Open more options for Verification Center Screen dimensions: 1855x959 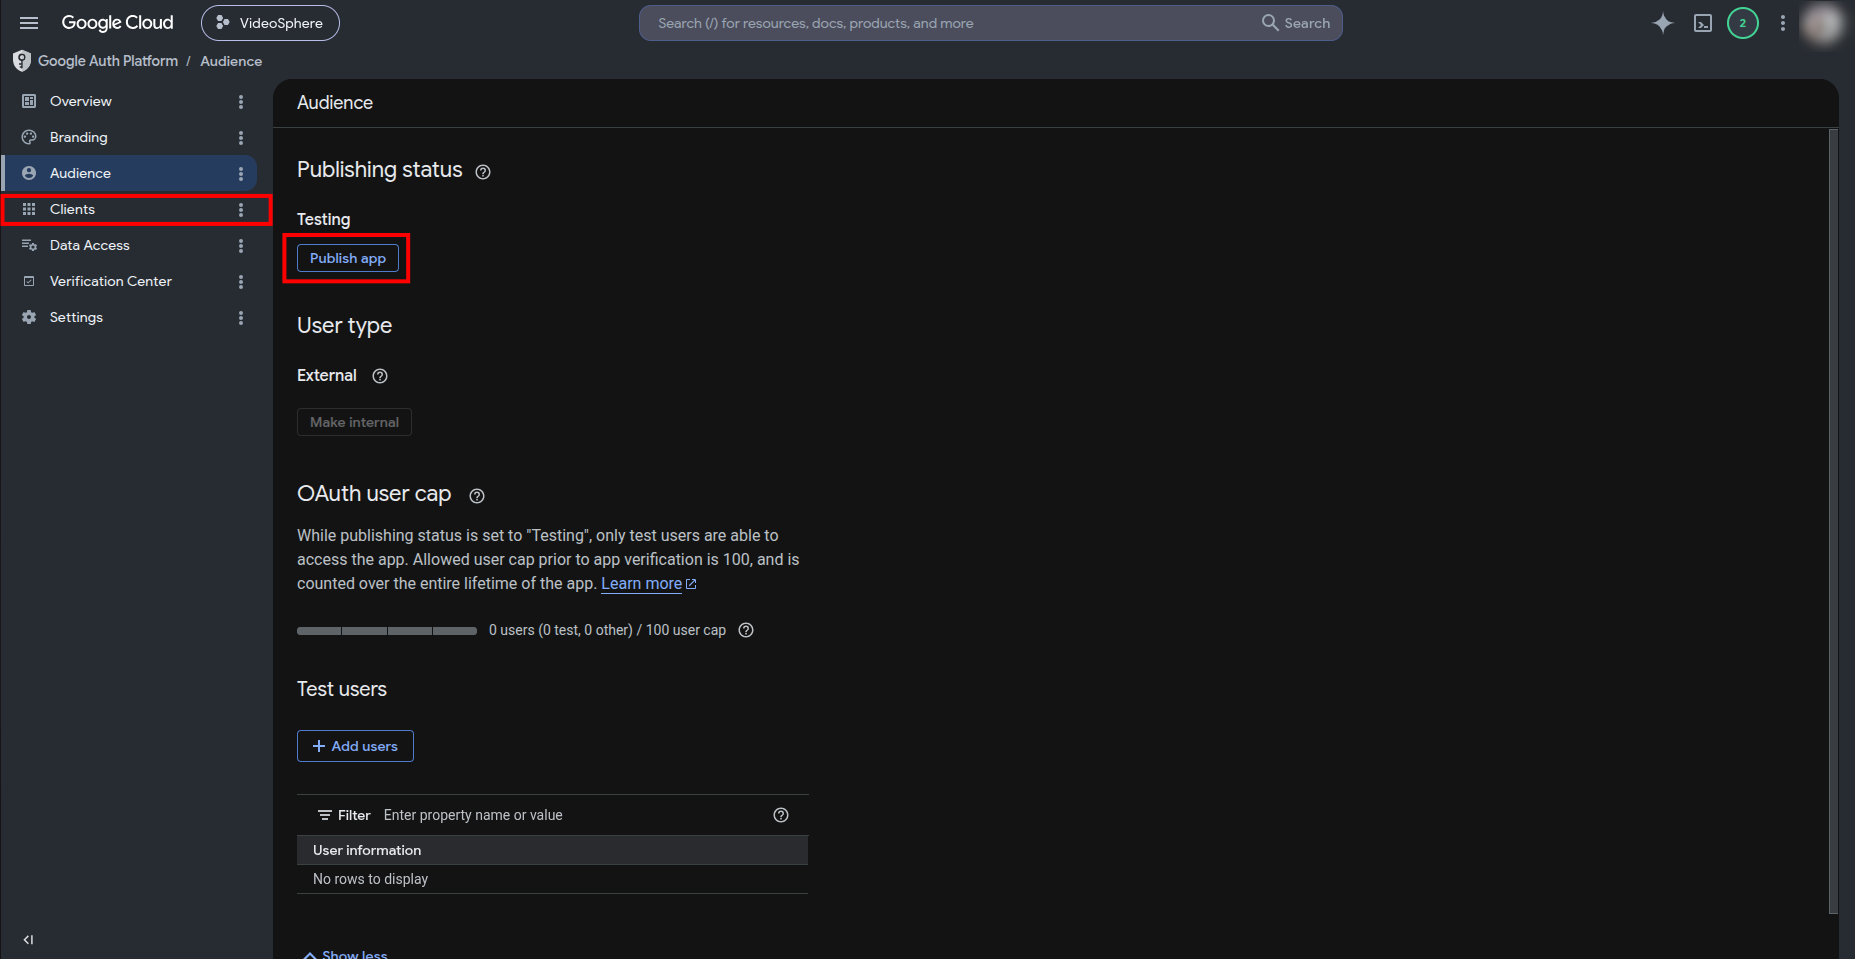coord(241,282)
